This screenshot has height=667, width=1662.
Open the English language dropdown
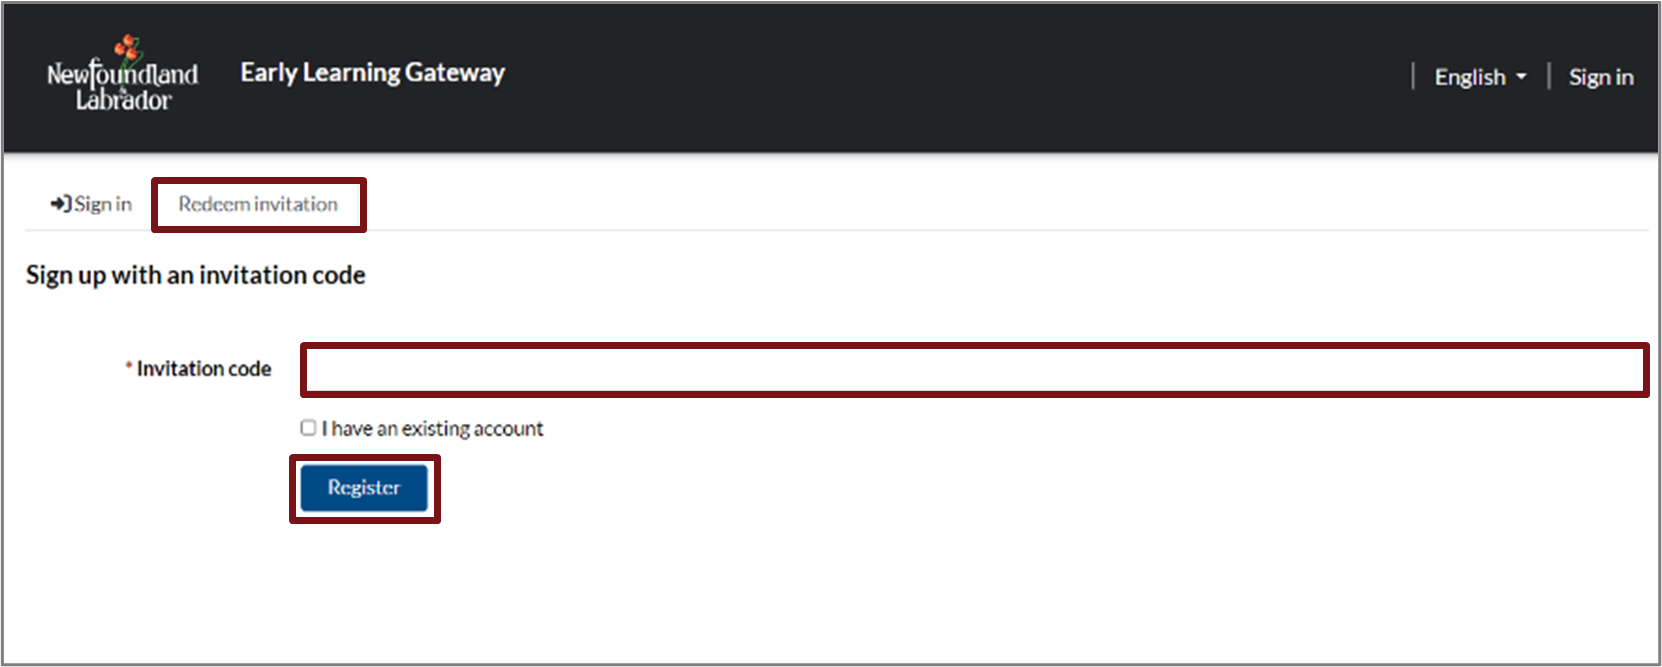click(x=1480, y=77)
